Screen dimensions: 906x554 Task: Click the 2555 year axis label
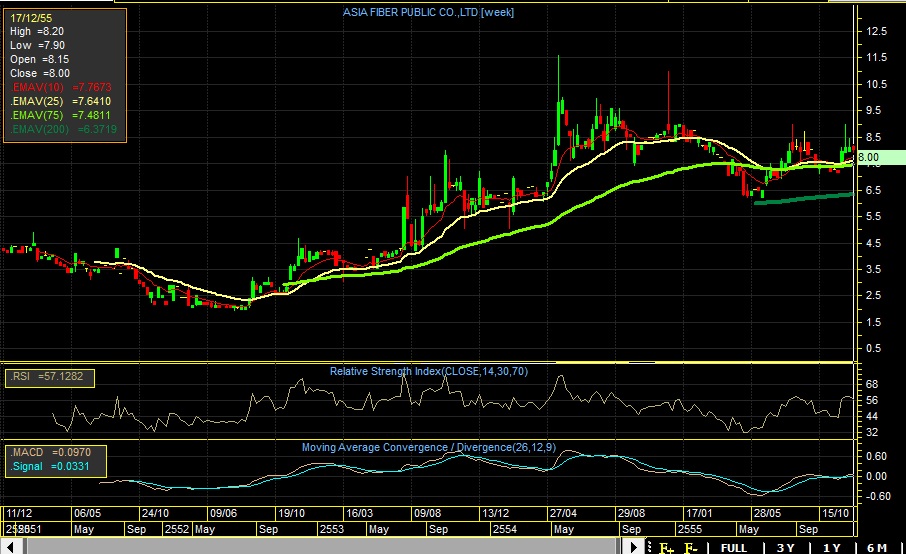click(690, 529)
